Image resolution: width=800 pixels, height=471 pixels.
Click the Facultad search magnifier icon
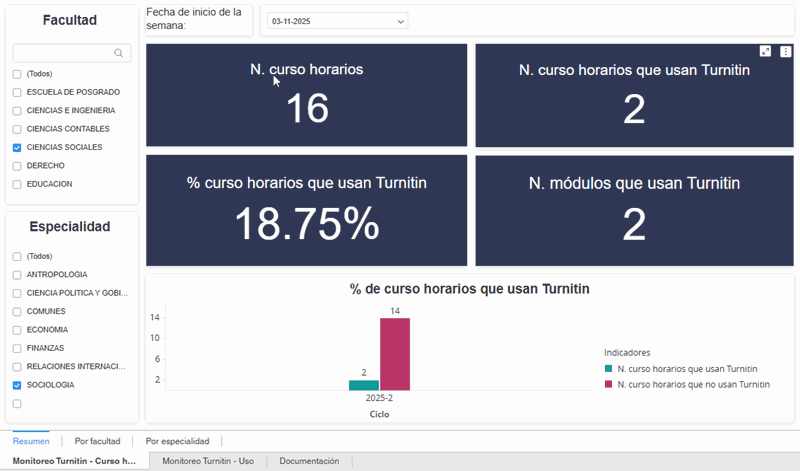coord(119,54)
